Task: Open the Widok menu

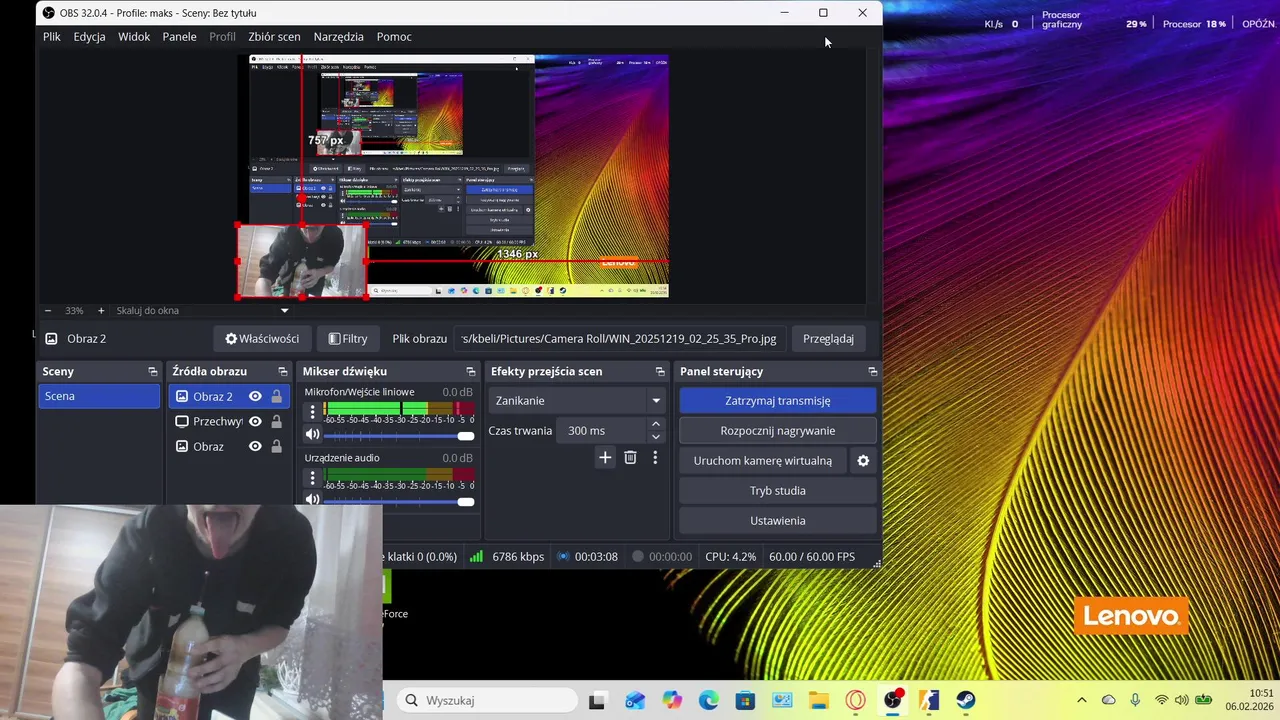Action: click(x=134, y=36)
